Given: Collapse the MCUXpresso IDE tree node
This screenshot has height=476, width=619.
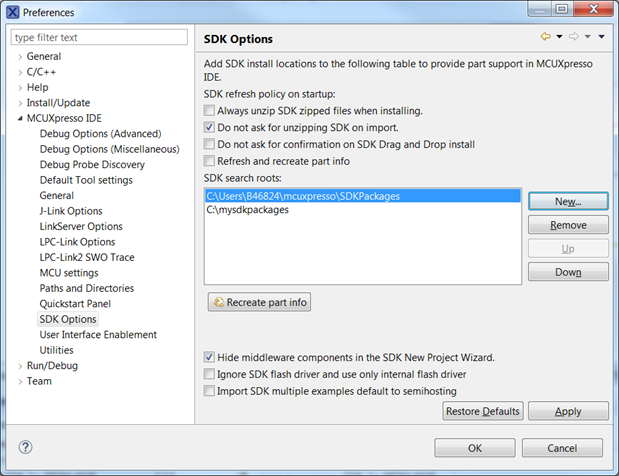Looking at the screenshot, I should coord(20,118).
